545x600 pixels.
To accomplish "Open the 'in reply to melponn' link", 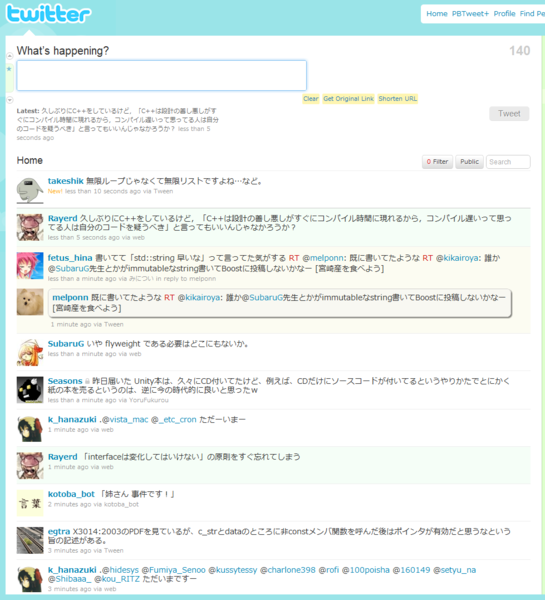I will click(186, 279).
